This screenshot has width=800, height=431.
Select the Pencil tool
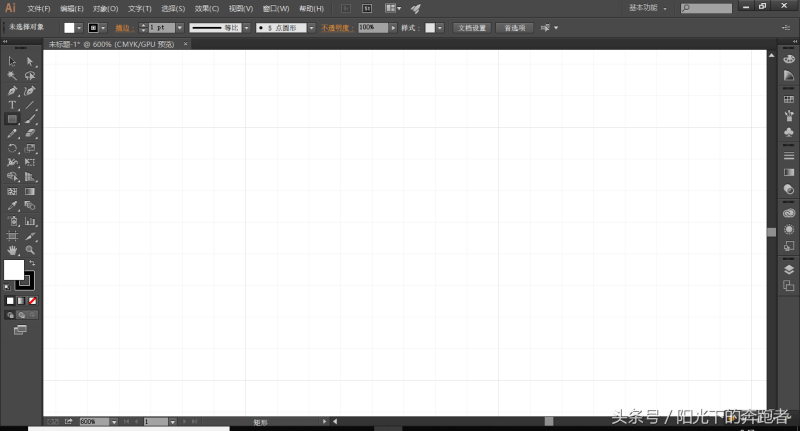[12, 134]
